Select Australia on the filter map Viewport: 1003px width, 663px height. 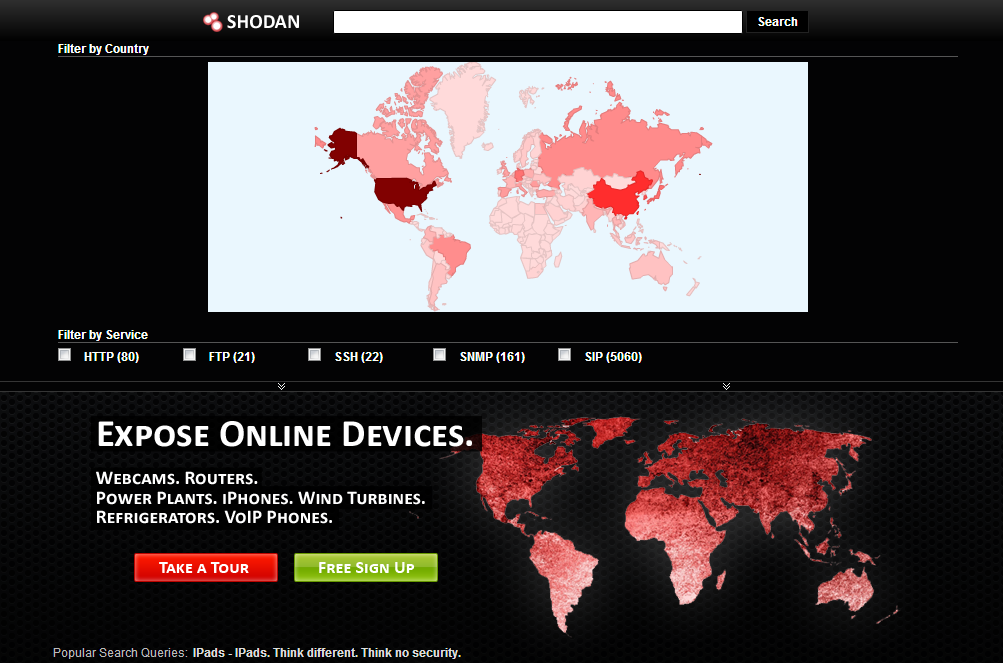[x=651, y=269]
